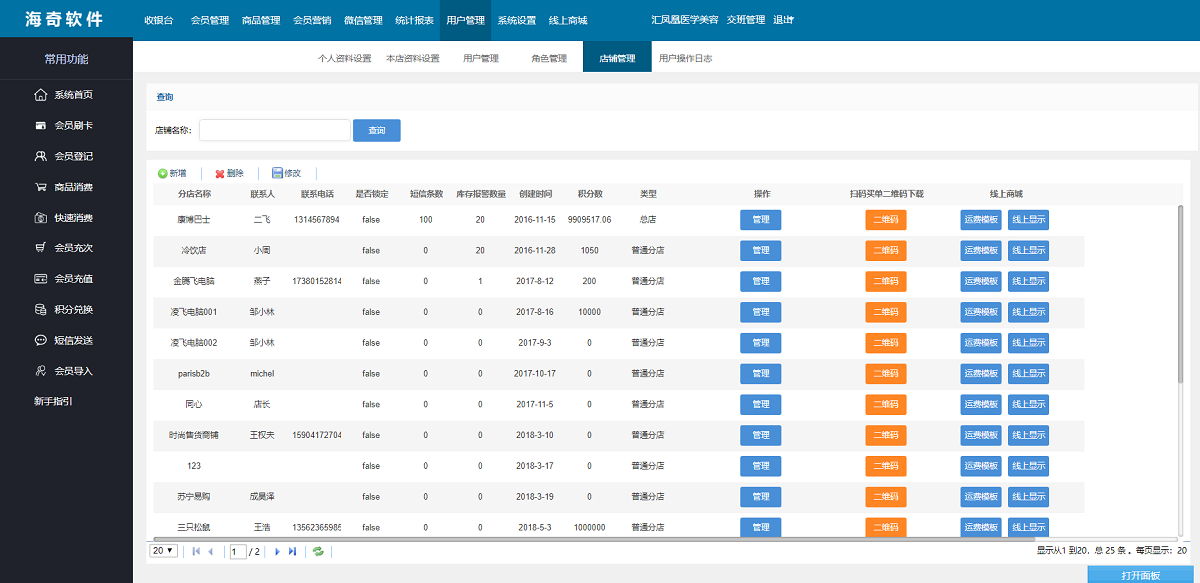Switch to 用户操作日志 tab
This screenshot has width=1200, height=583.
686,58
